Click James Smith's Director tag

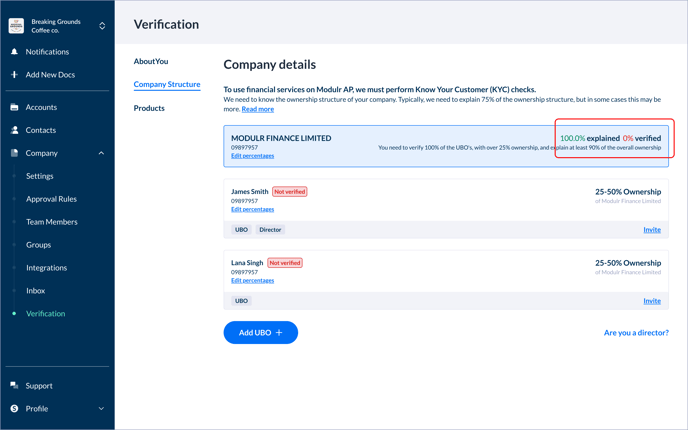pyautogui.click(x=270, y=229)
